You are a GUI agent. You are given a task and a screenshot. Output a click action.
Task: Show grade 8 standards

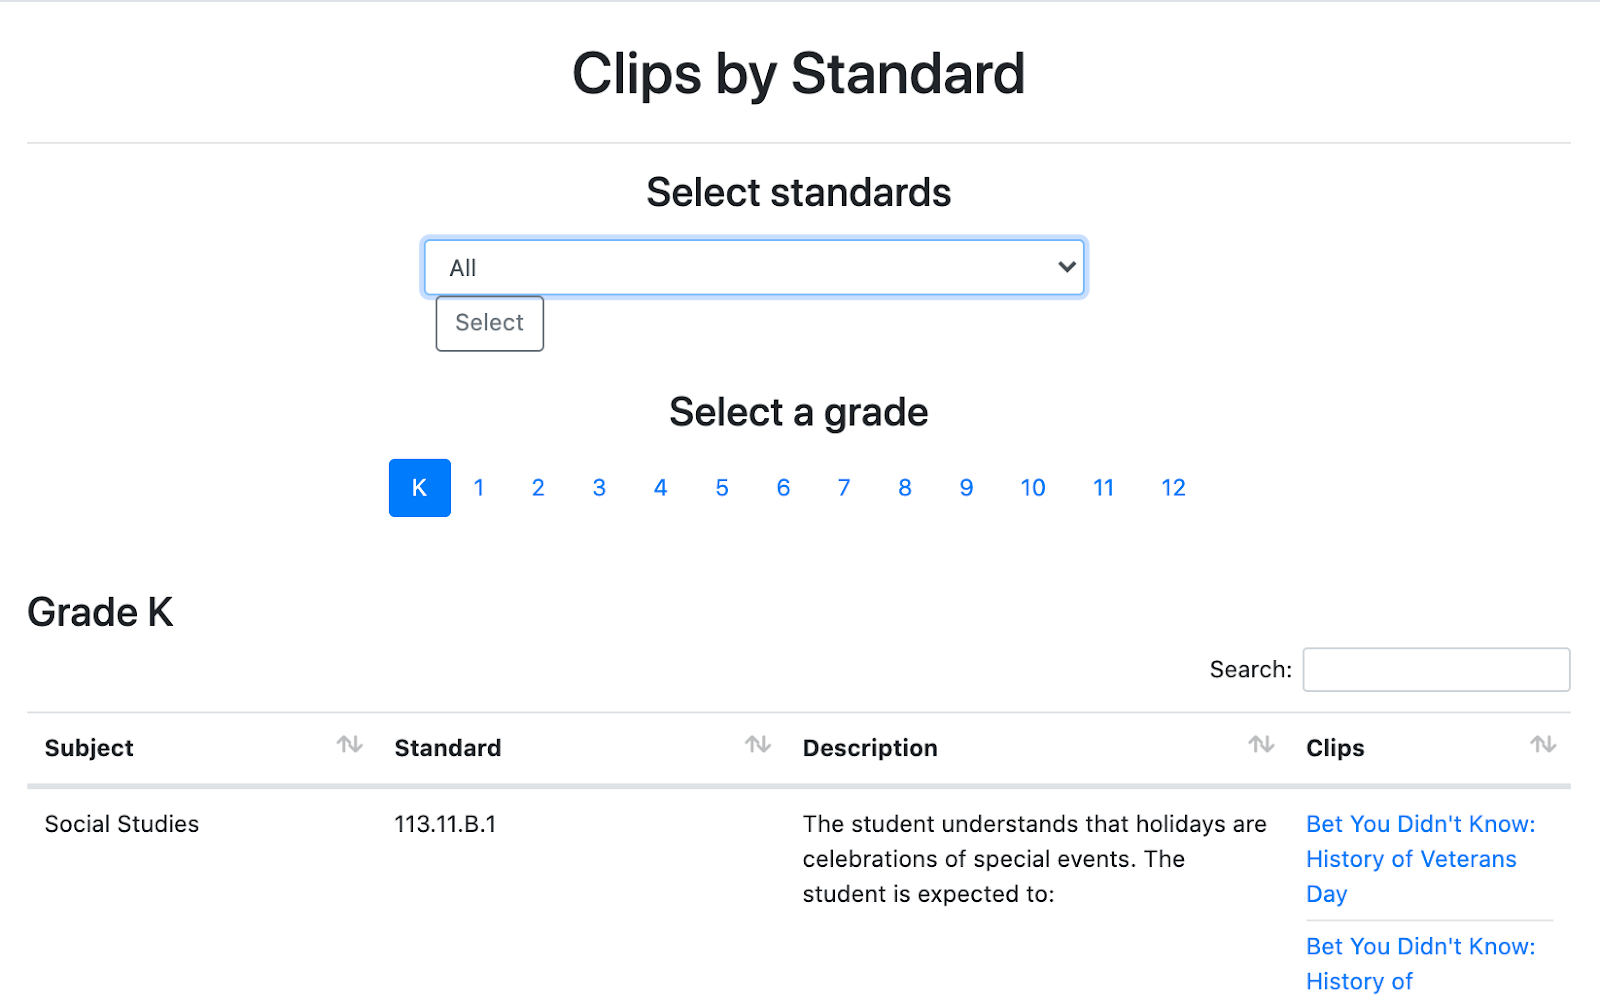(905, 488)
